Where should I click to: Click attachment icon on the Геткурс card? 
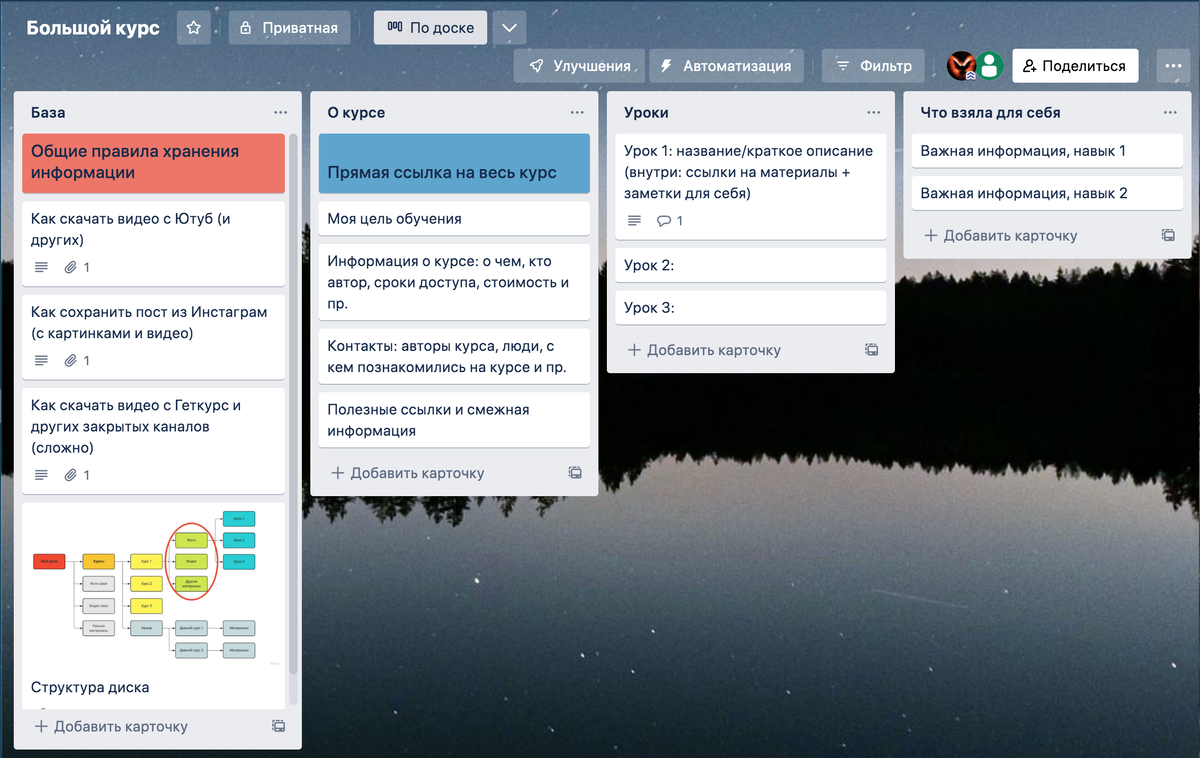pyautogui.click(x=70, y=475)
